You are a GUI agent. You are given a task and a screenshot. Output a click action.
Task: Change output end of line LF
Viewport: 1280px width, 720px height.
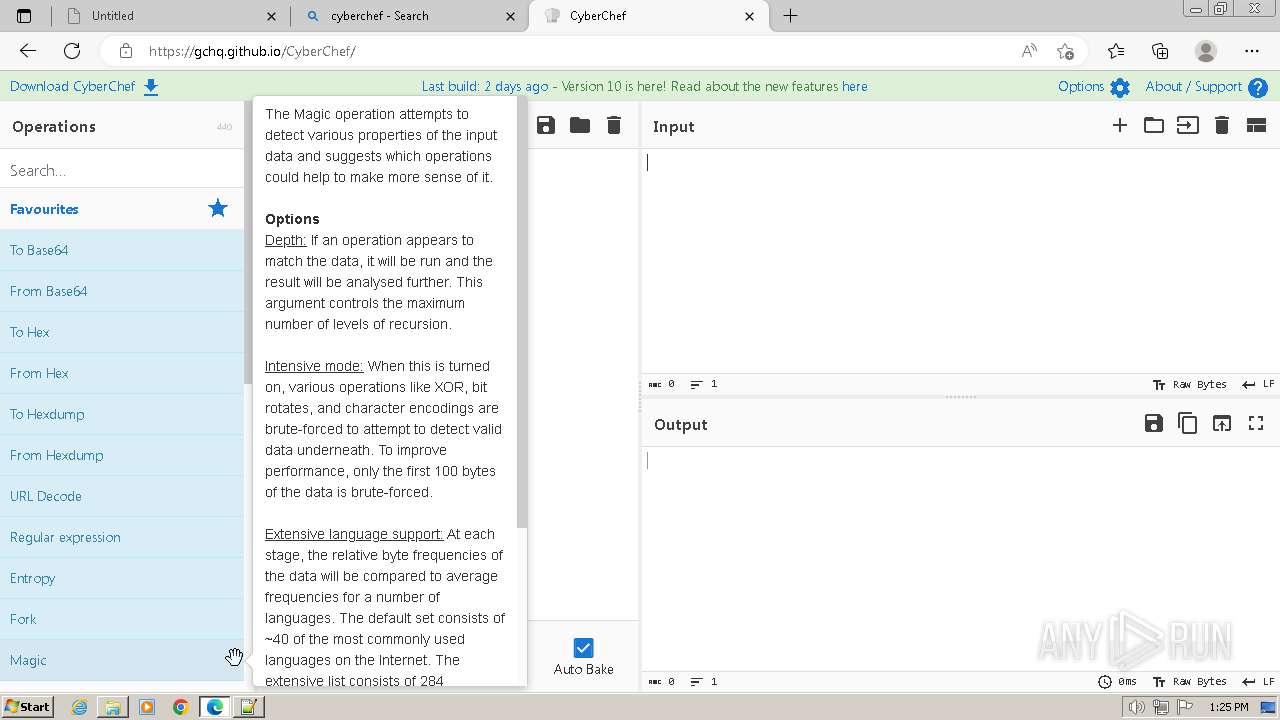(x=1258, y=681)
